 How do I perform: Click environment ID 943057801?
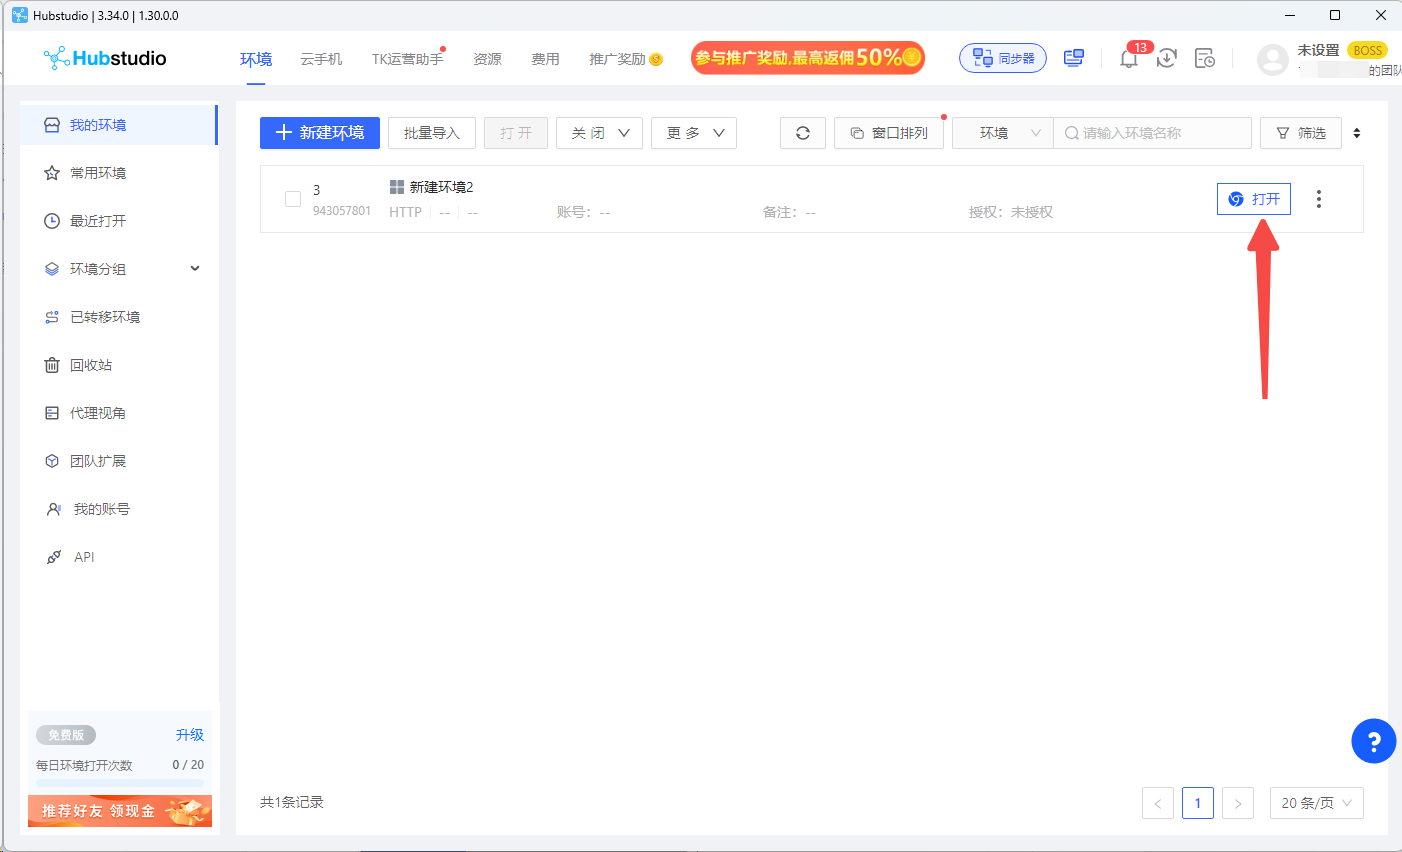click(x=342, y=211)
